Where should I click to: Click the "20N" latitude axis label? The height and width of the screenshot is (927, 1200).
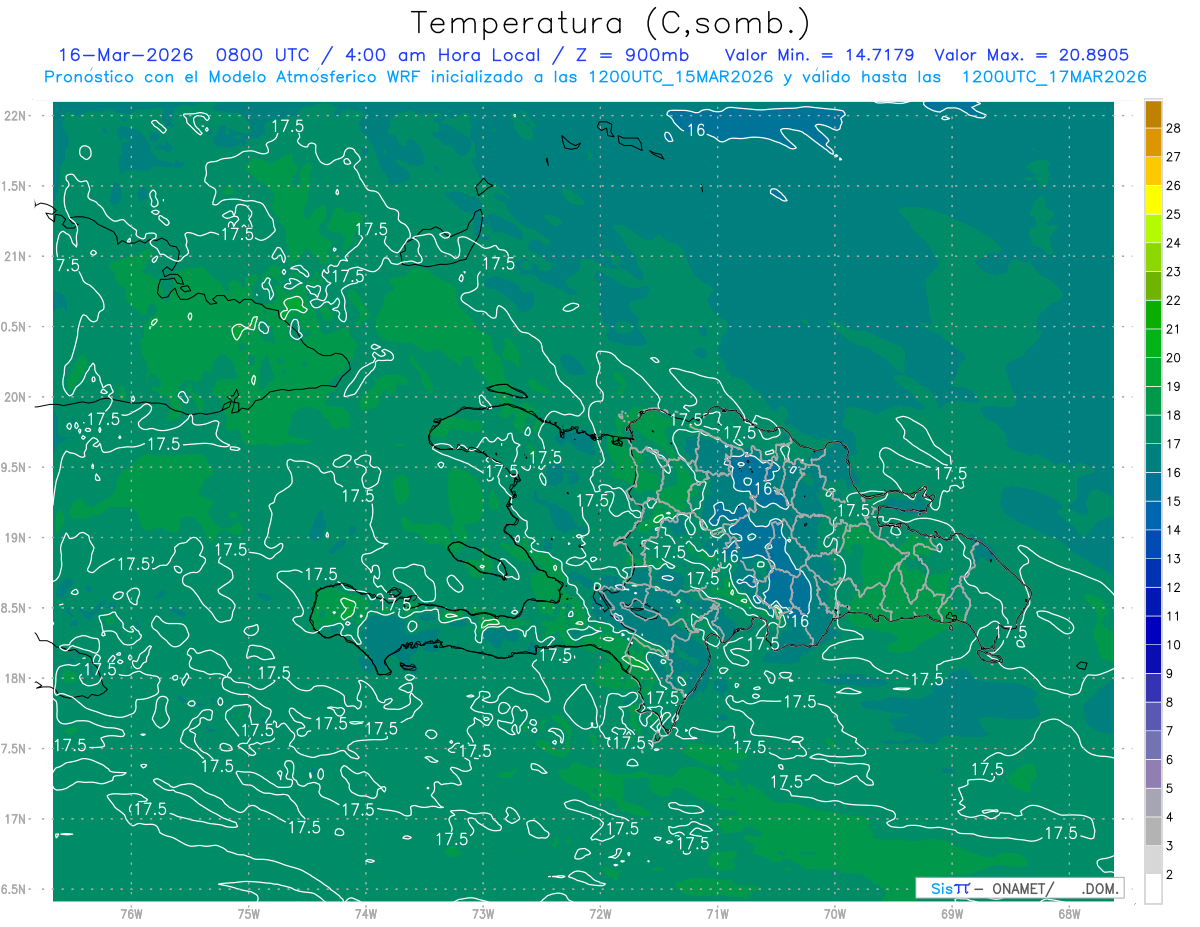tap(14, 397)
